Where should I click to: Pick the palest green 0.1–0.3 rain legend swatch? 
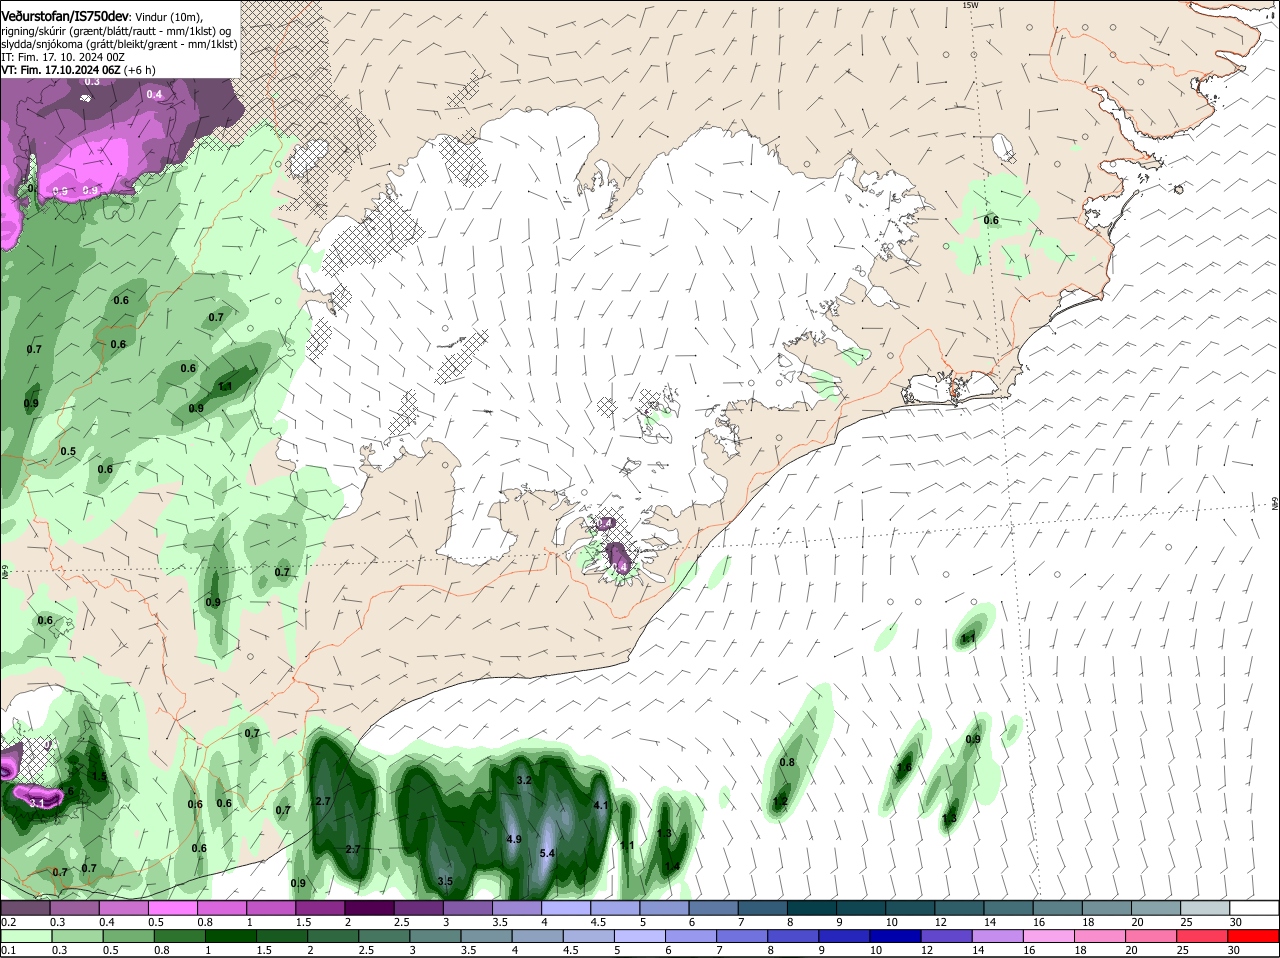[25, 935]
